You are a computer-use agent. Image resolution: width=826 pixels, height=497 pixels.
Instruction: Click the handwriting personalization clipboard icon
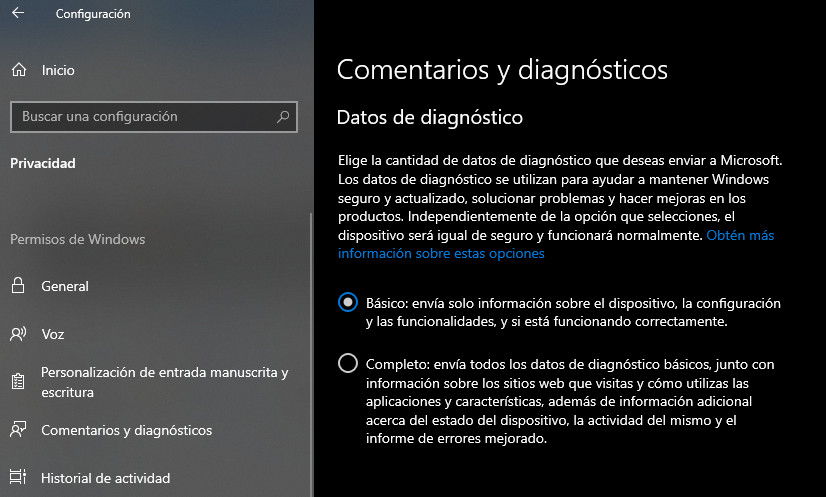pyautogui.click(x=18, y=382)
